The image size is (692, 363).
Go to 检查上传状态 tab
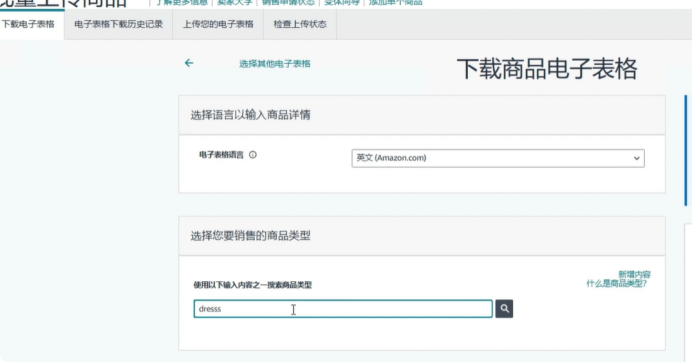[x=300, y=24]
